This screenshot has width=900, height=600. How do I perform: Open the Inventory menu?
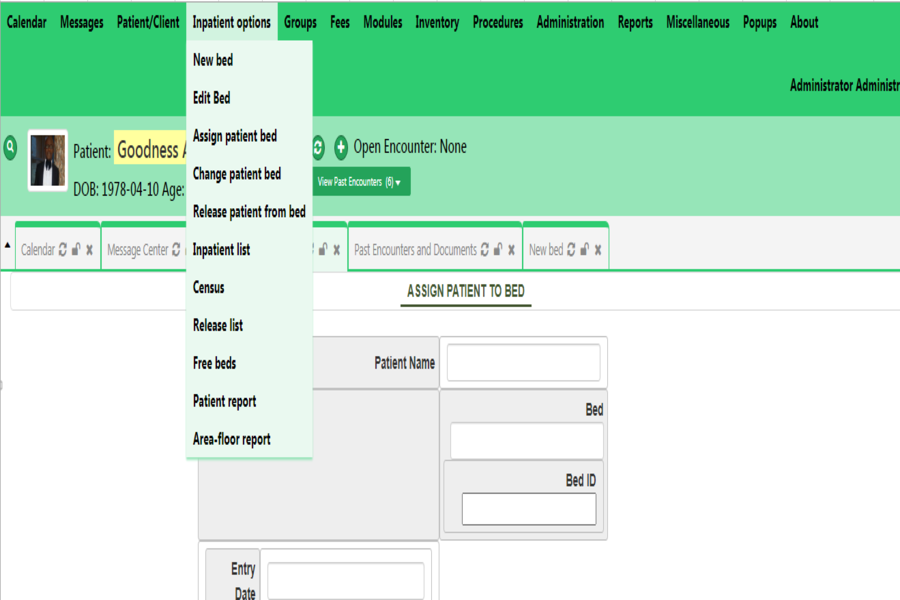(437, 22)
